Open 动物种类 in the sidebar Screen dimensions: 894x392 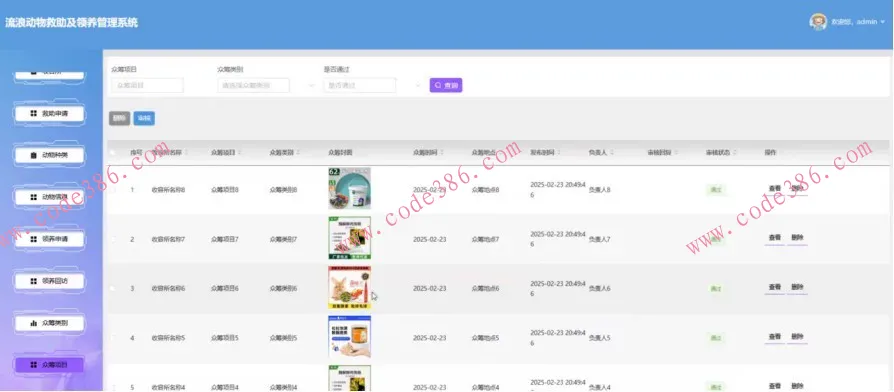[x=50, y=155]
